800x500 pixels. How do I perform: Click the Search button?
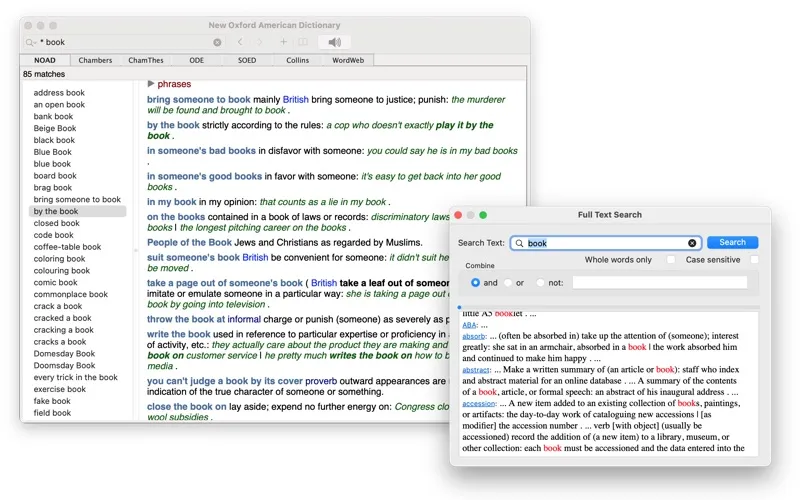[x=732, y=242]
